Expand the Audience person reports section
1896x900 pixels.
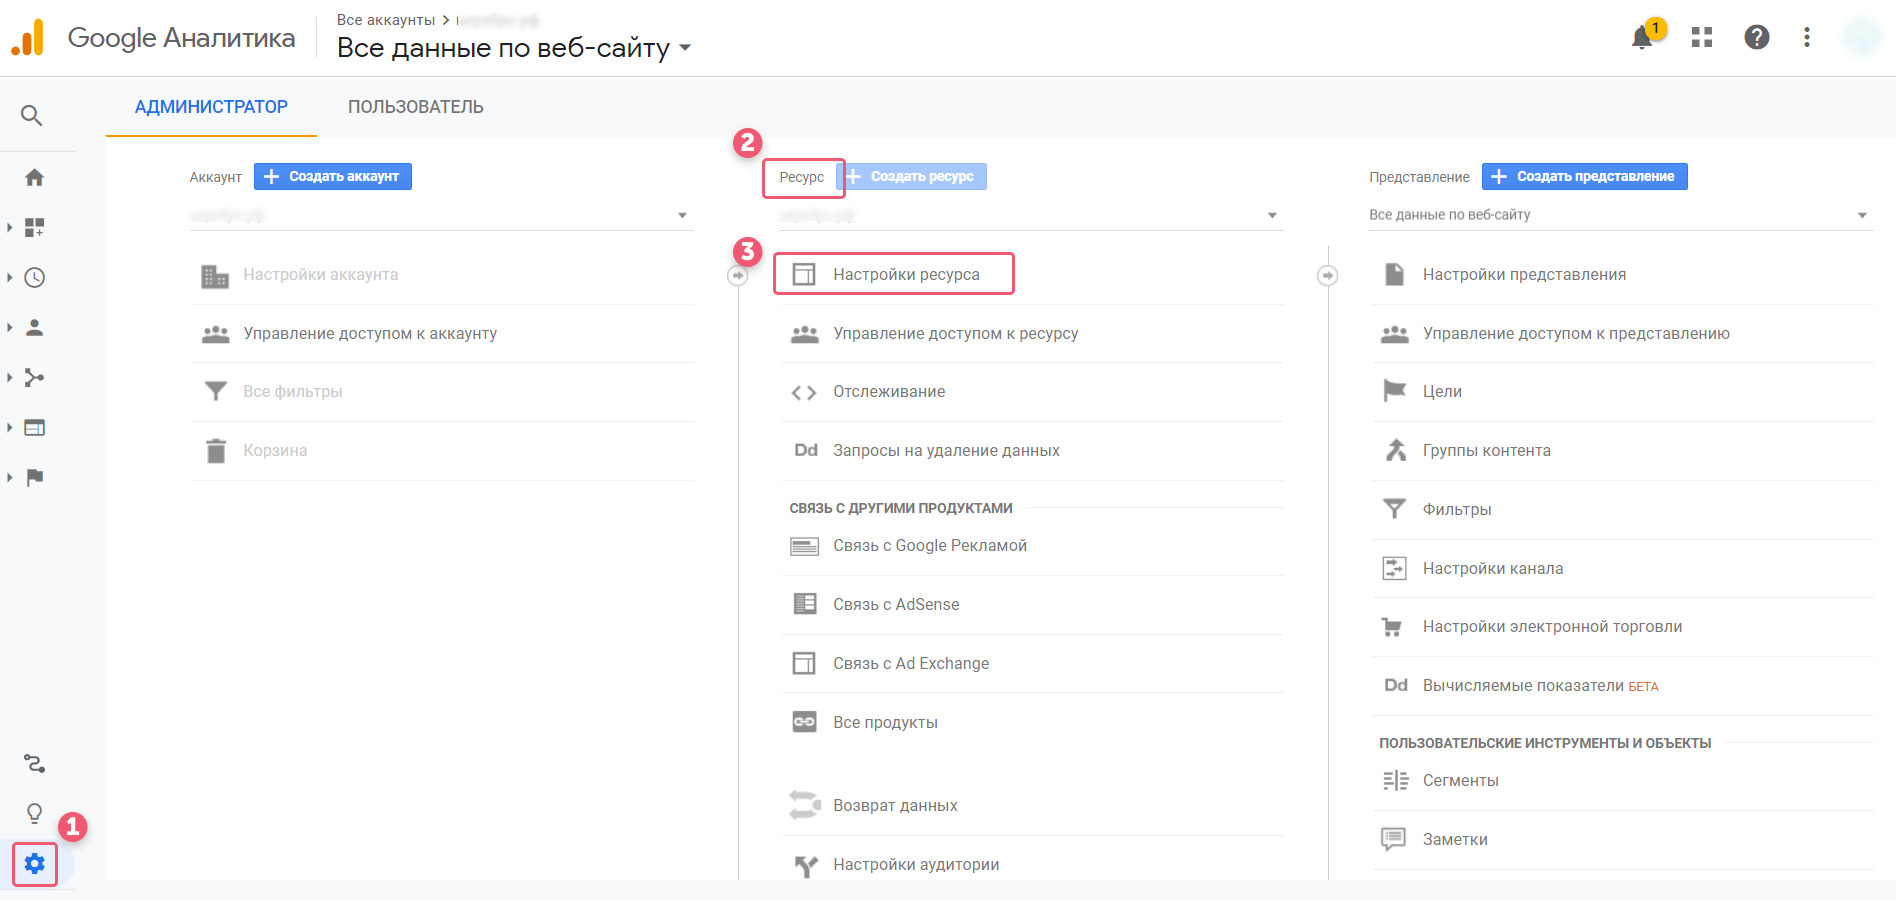coord(35,328)
